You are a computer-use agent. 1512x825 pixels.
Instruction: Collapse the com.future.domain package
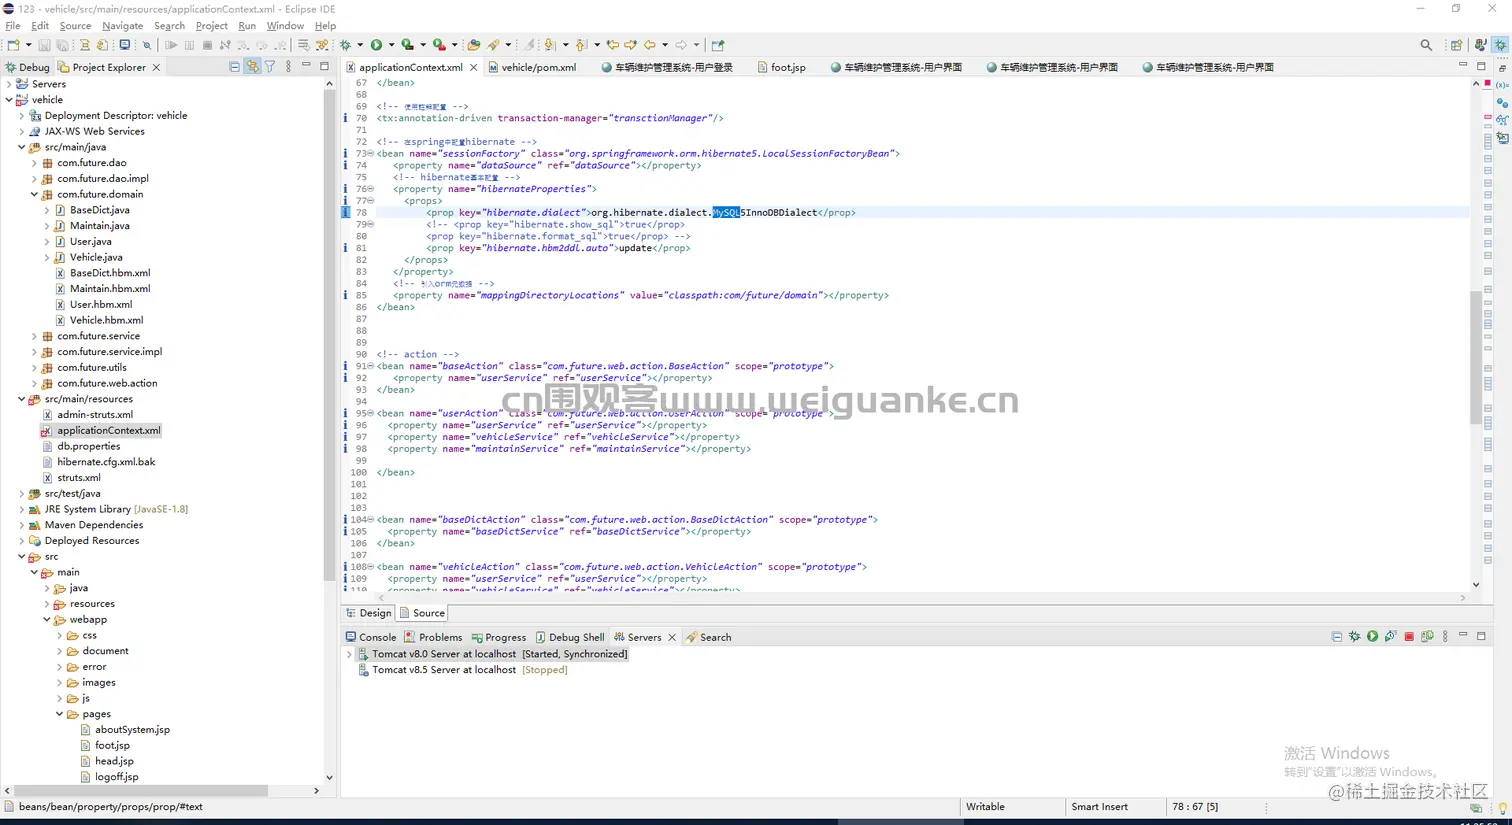(34, 194)
